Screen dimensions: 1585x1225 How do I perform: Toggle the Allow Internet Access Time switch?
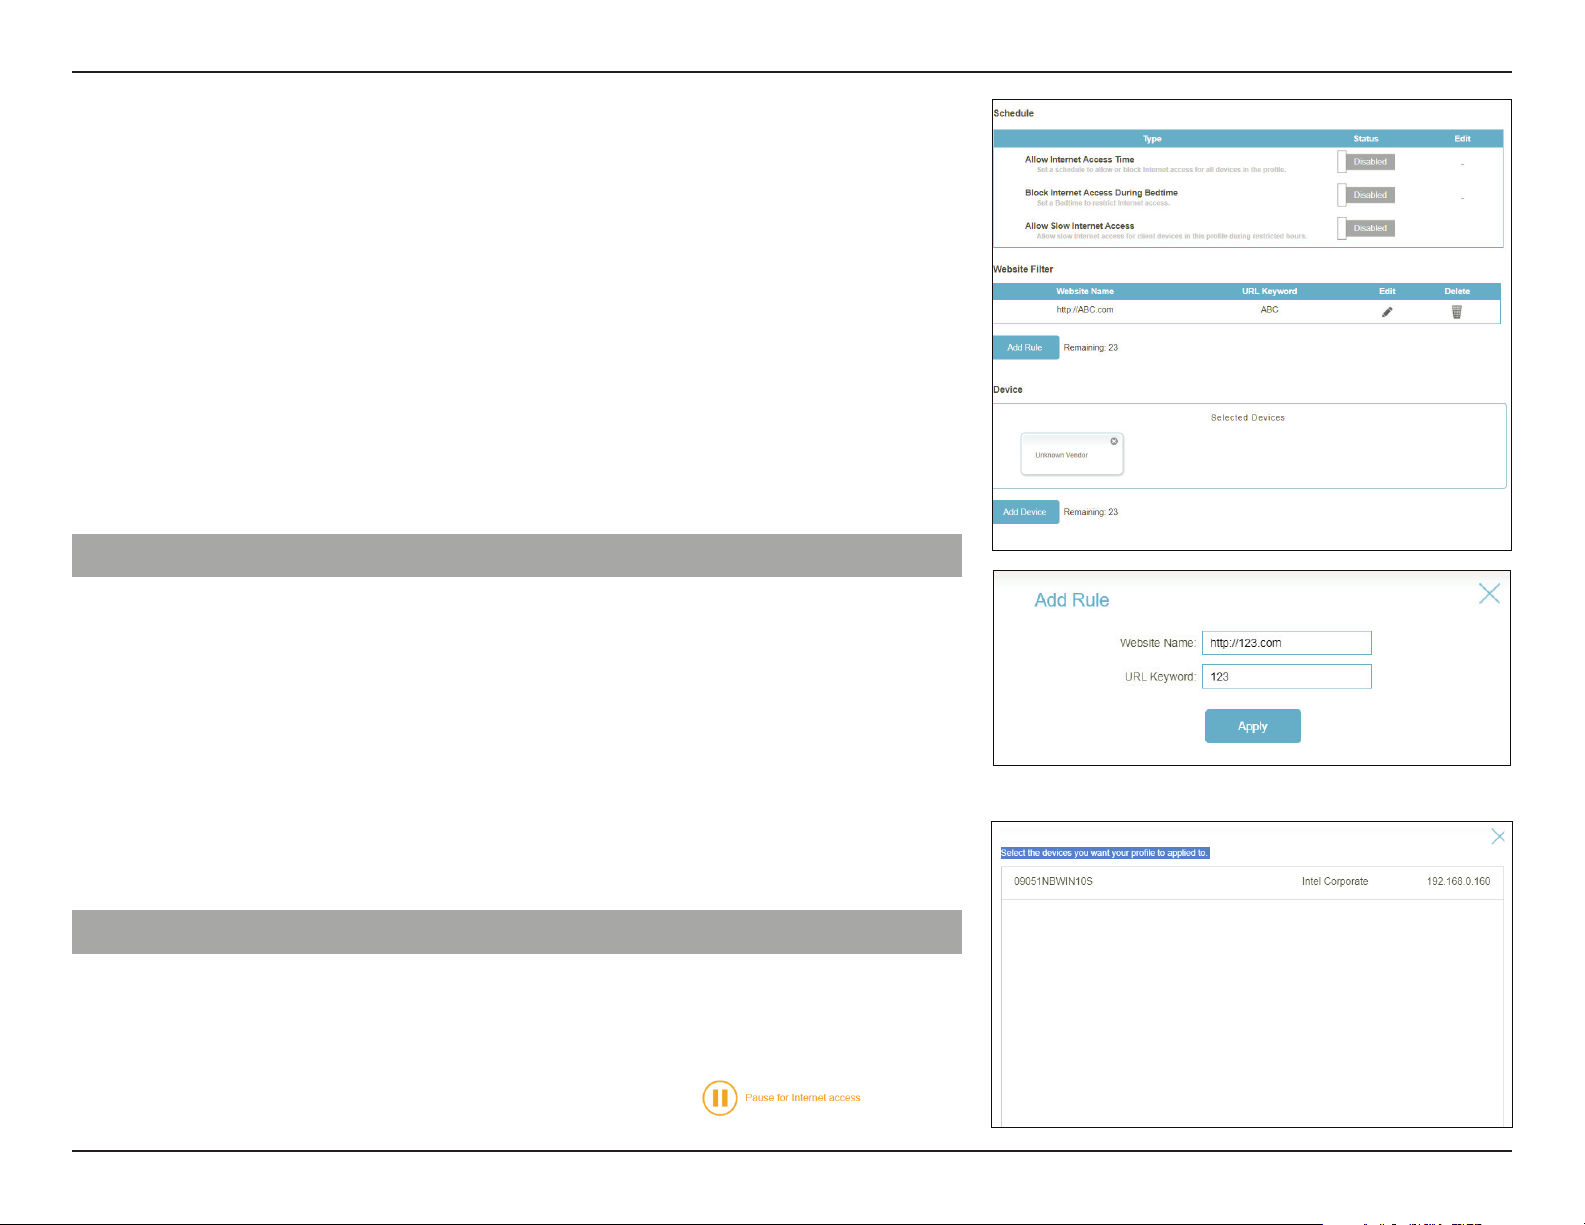pyautogui.click(x=1366, y=162)
